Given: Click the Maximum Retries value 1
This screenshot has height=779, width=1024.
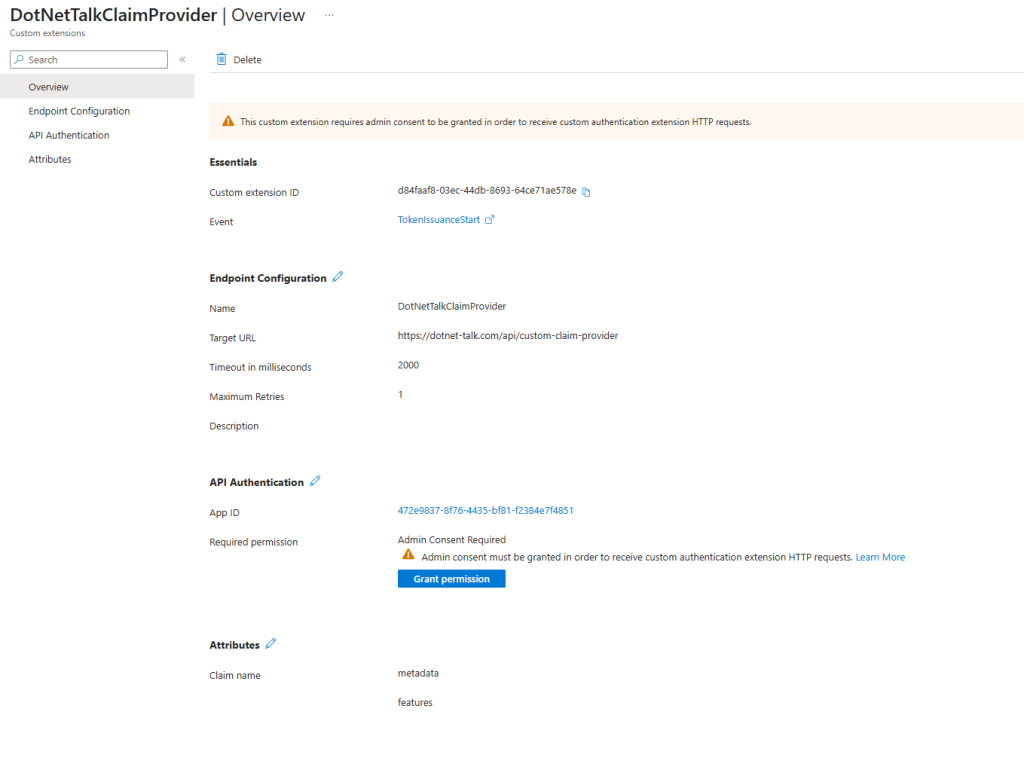Looking at the screenshot, I should (400, 394).
